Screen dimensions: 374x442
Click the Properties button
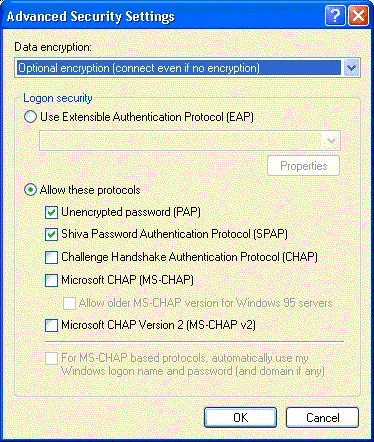click(x=303, y=166)
